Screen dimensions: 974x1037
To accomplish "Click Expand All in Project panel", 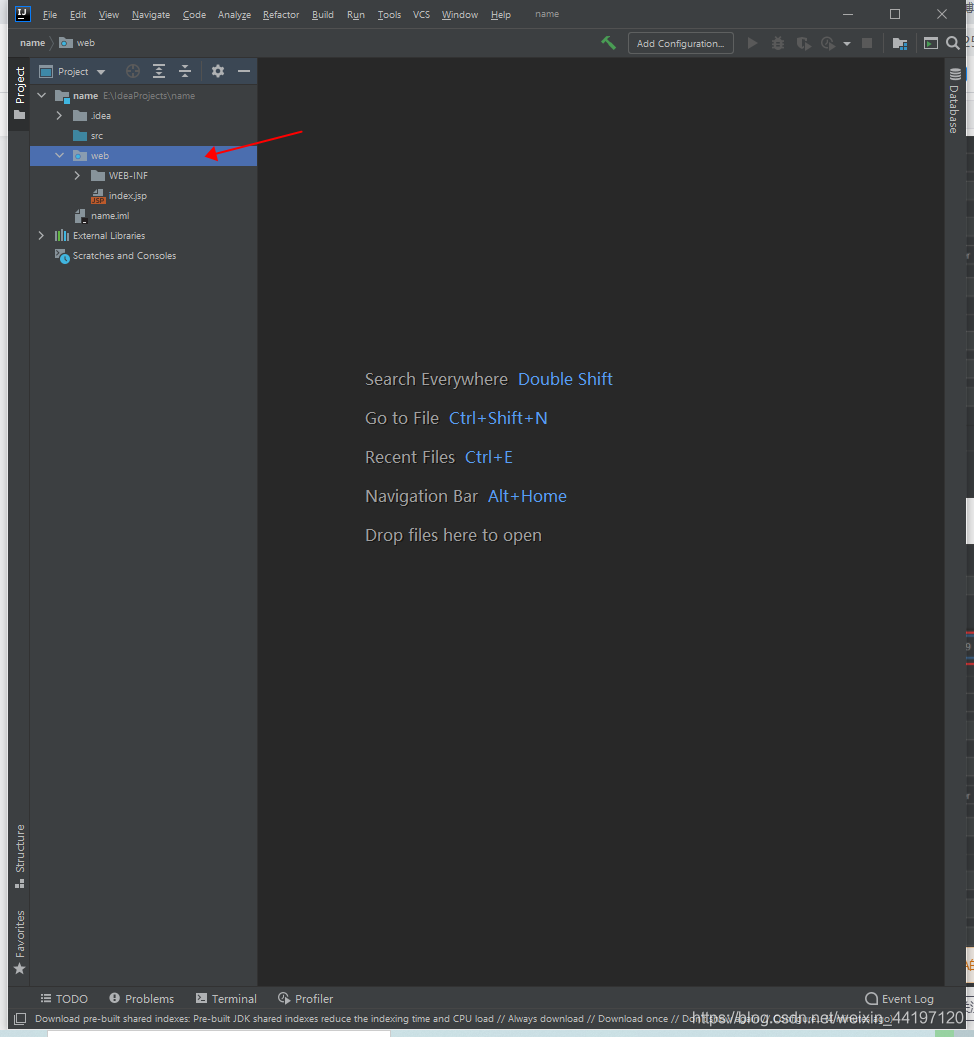I will click(x=159, y=71).
